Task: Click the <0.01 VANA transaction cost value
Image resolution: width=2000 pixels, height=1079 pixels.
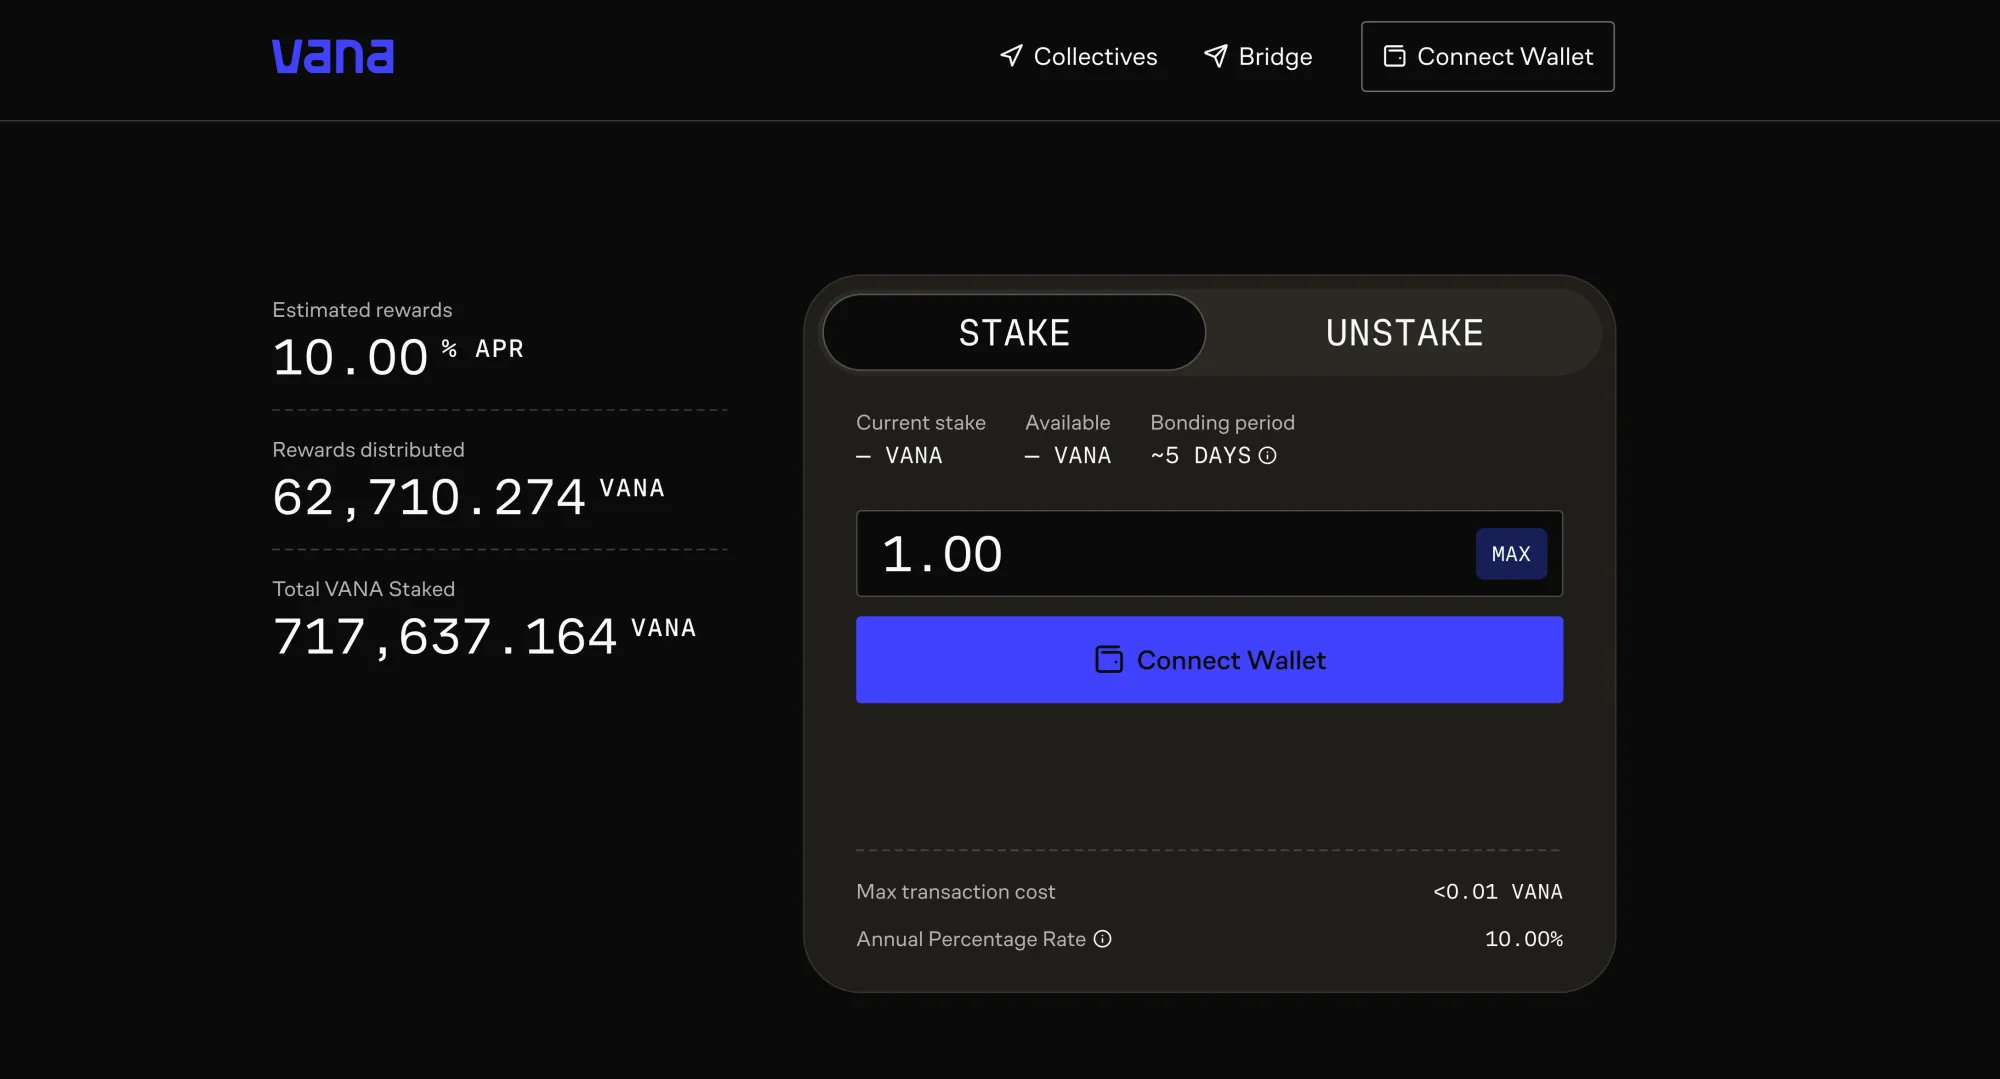Action: click(1497, 892)
